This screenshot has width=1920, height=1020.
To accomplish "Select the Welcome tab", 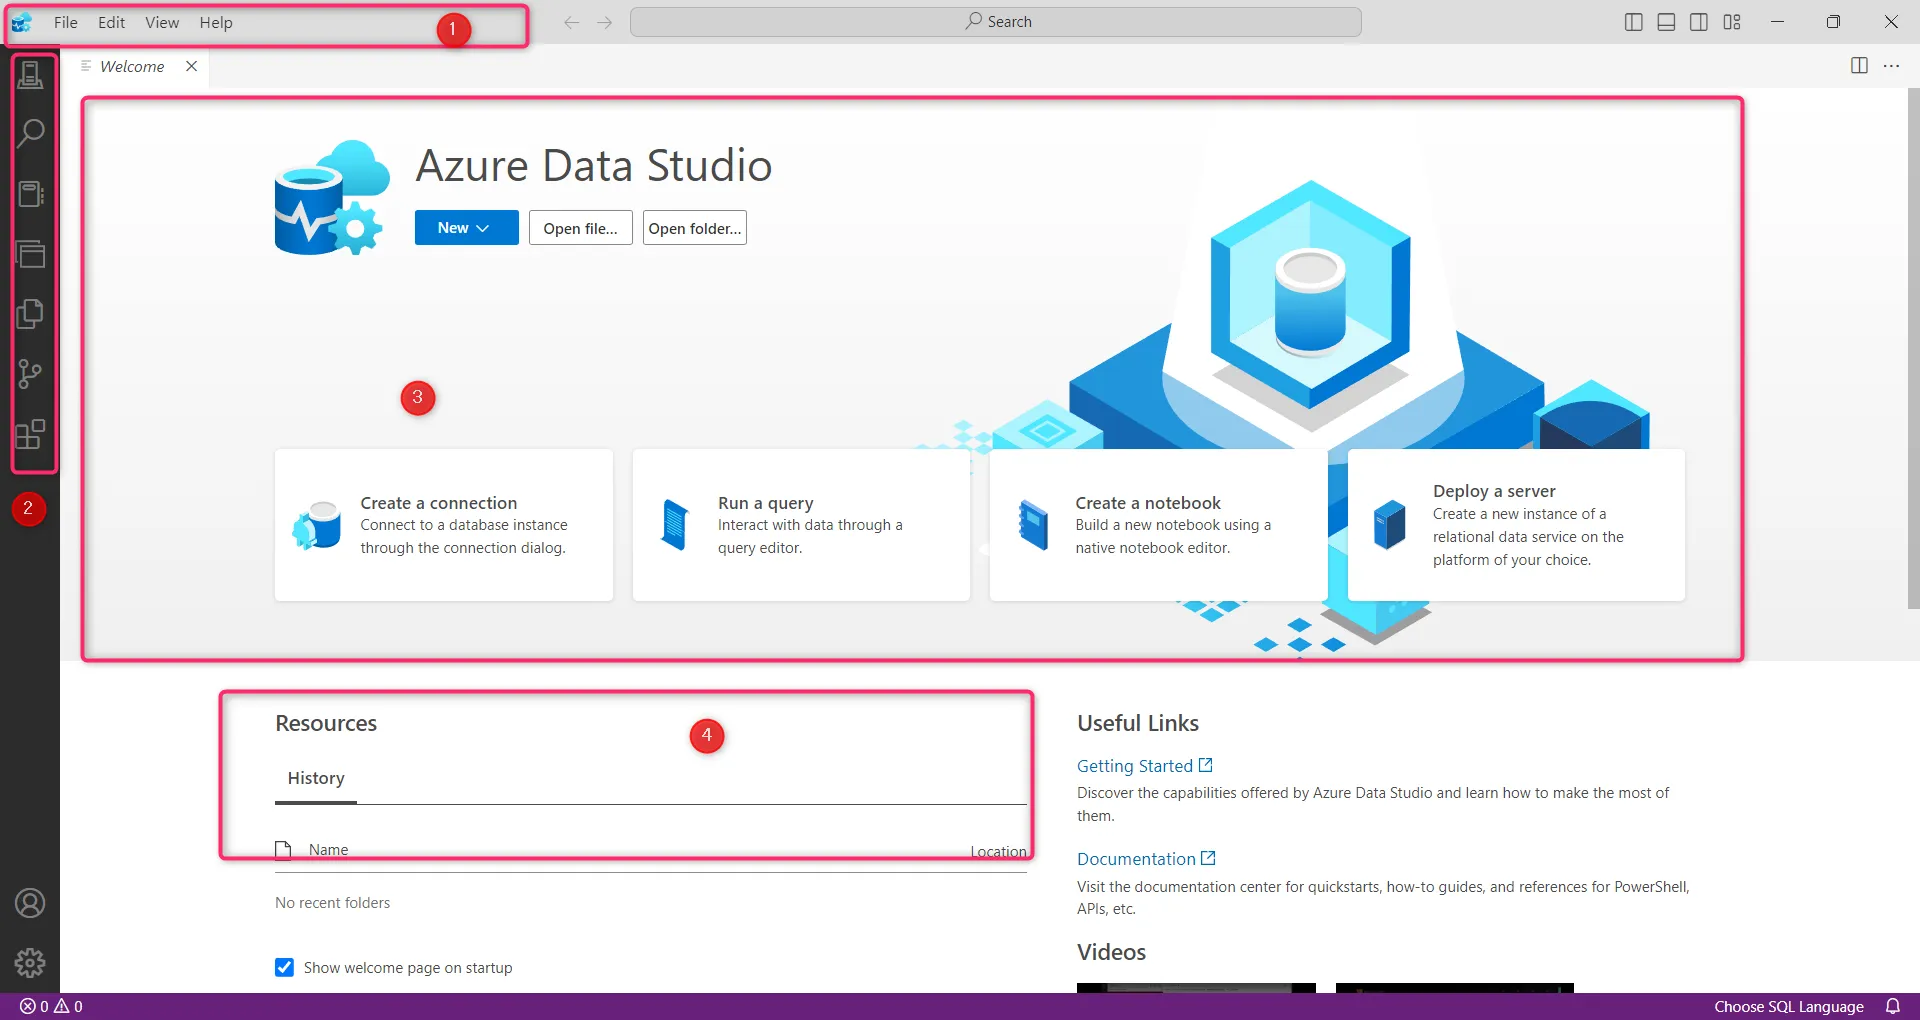I will pyautogui.click(x=132, y=66).
